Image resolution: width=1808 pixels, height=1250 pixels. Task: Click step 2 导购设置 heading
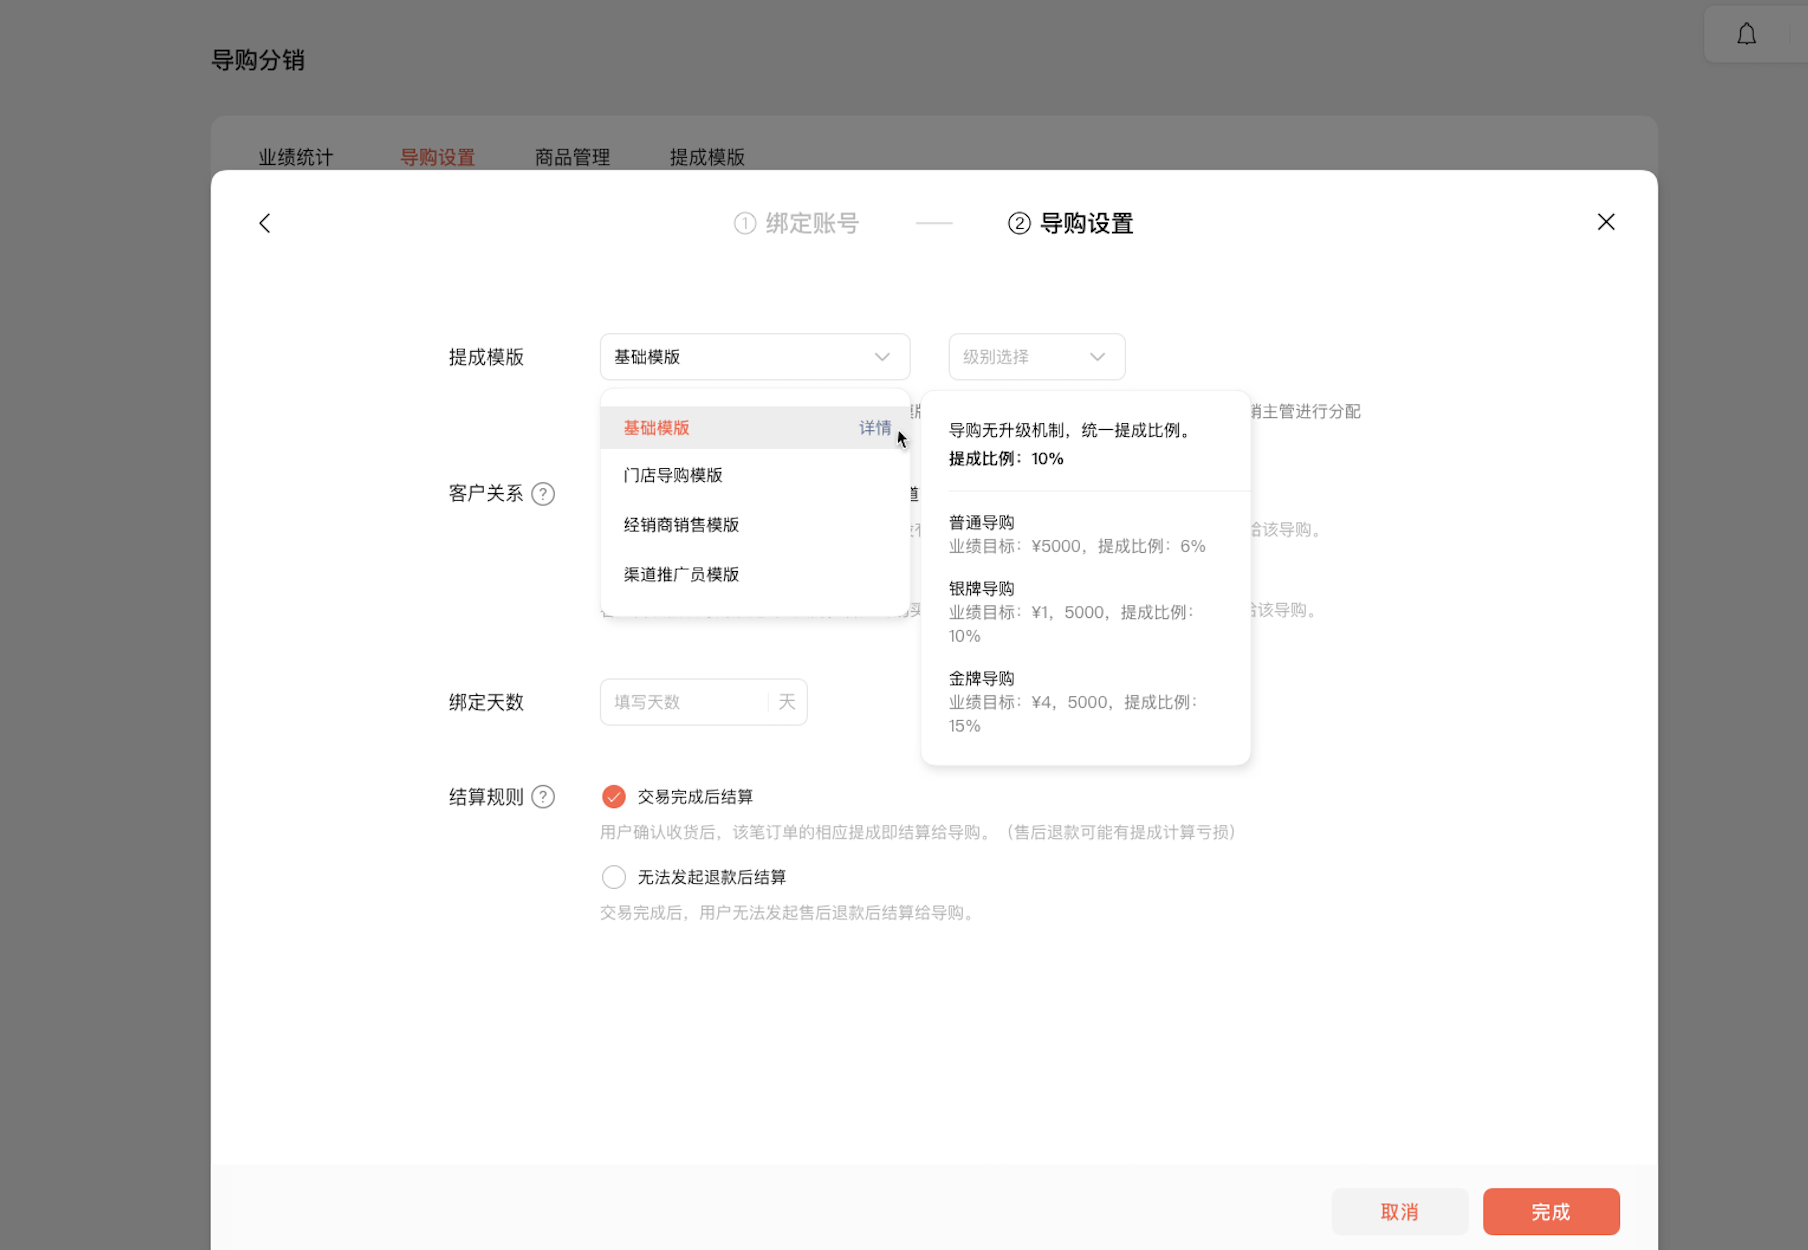click(1070, 223)
